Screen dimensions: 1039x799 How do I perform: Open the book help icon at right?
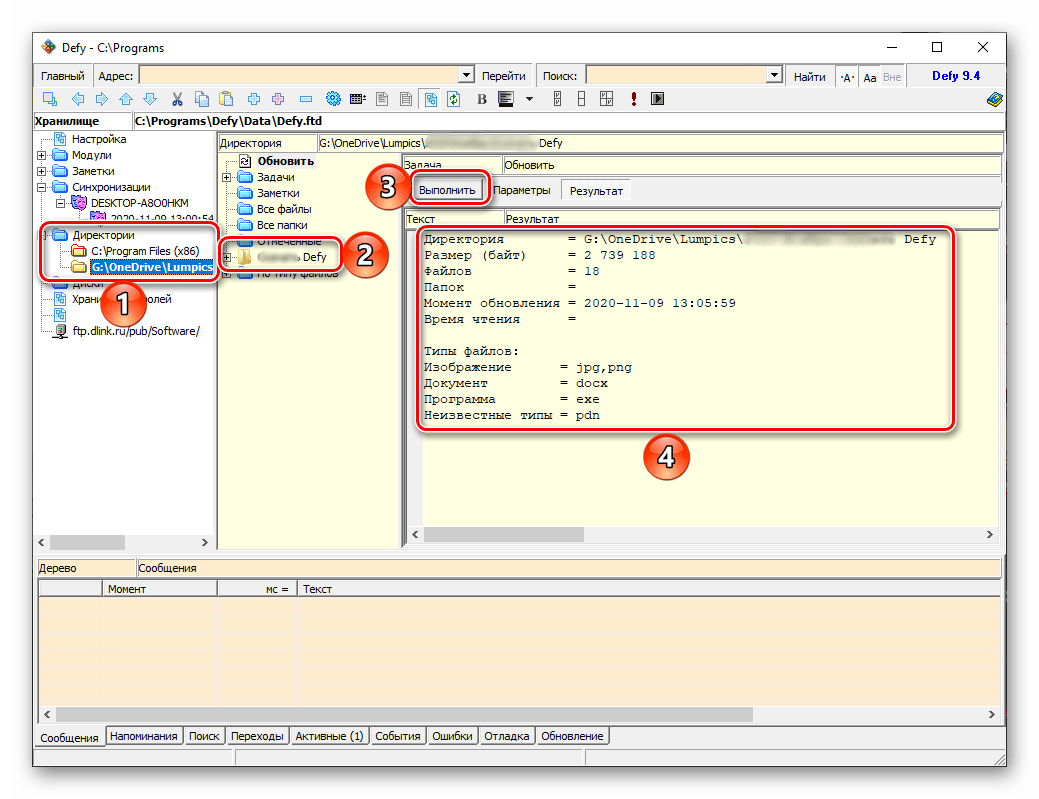click(x=993, y=99)
